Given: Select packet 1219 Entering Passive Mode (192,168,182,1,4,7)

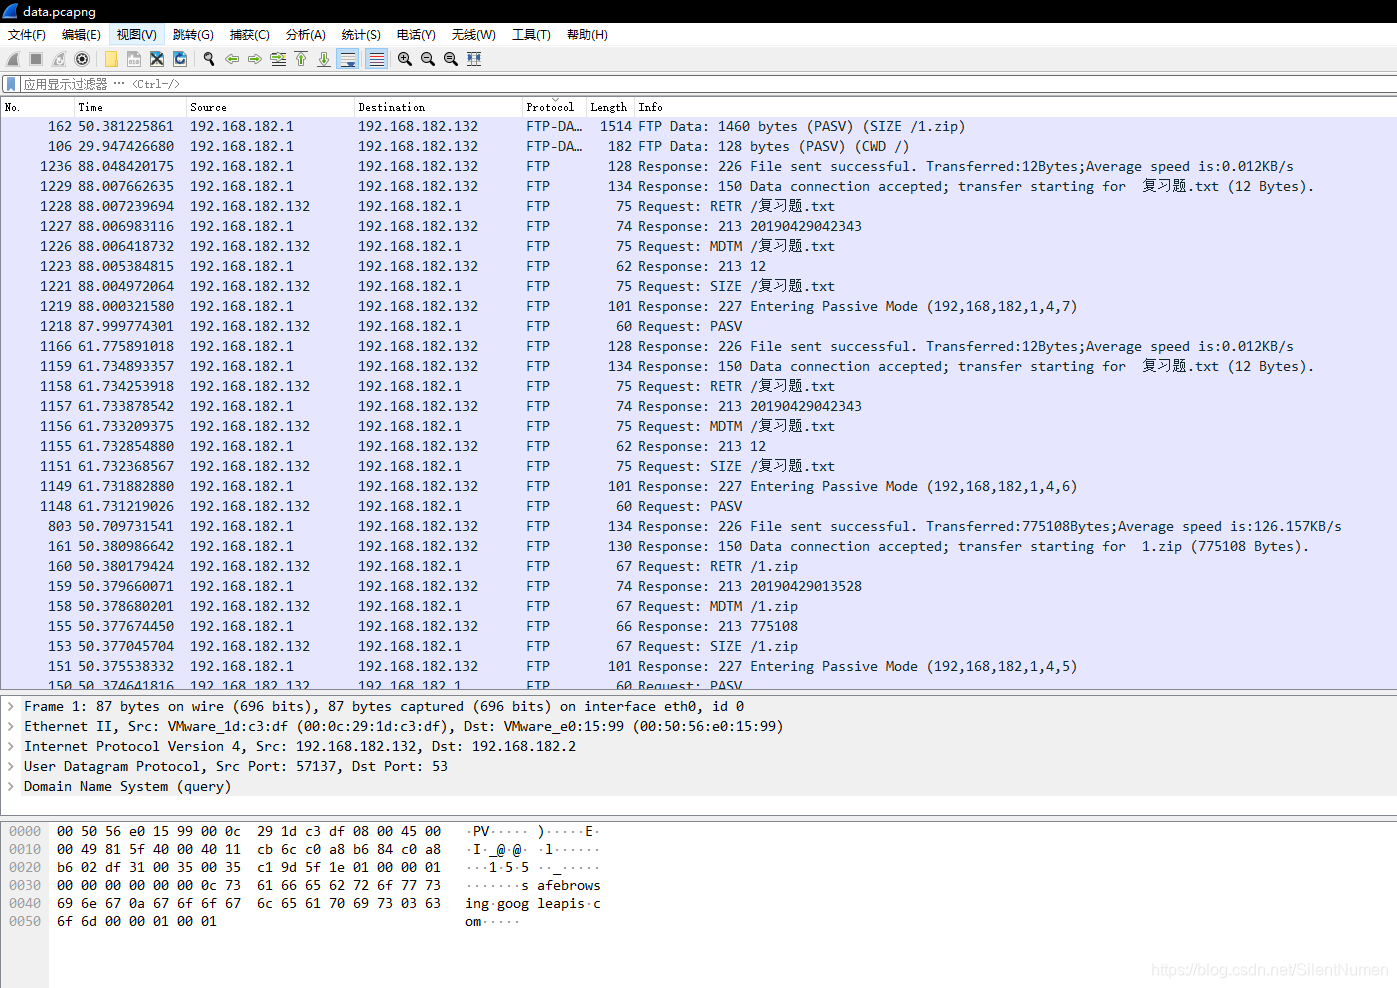Looking at the screenshot, I should pyautogui.click(x=698, y=306).
